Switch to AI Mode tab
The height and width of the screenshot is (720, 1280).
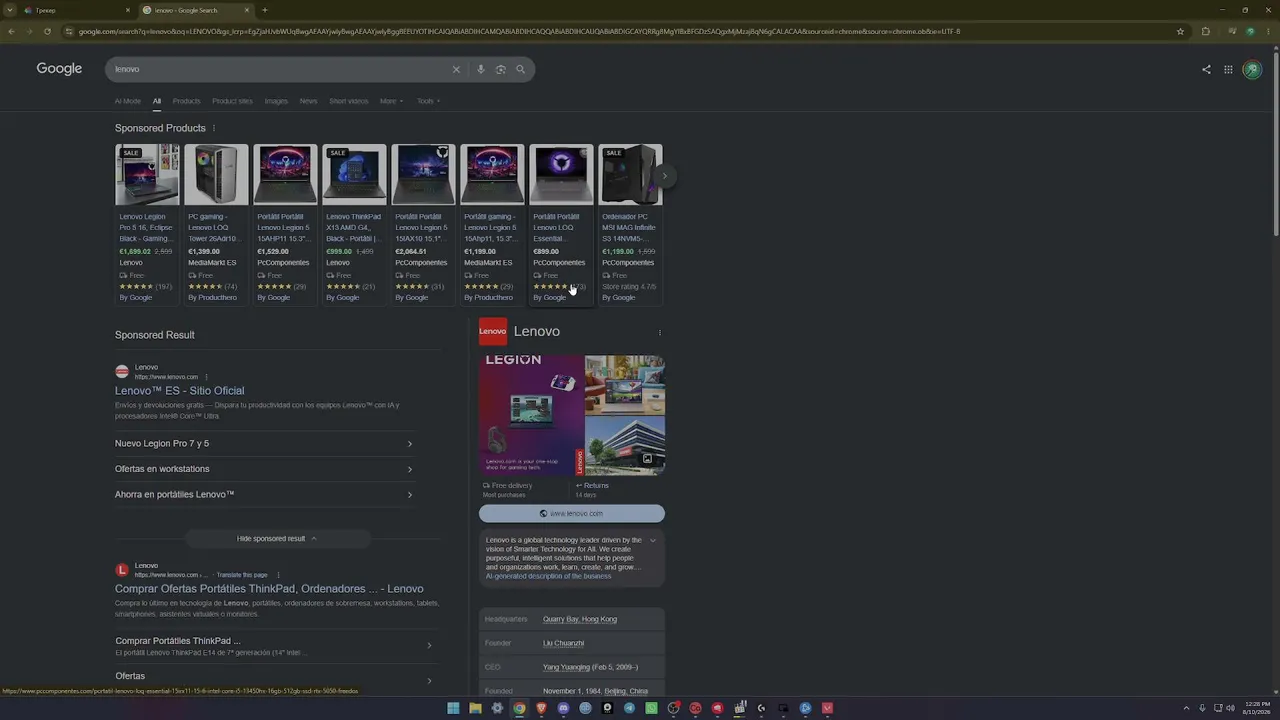(x=127, y=101)
